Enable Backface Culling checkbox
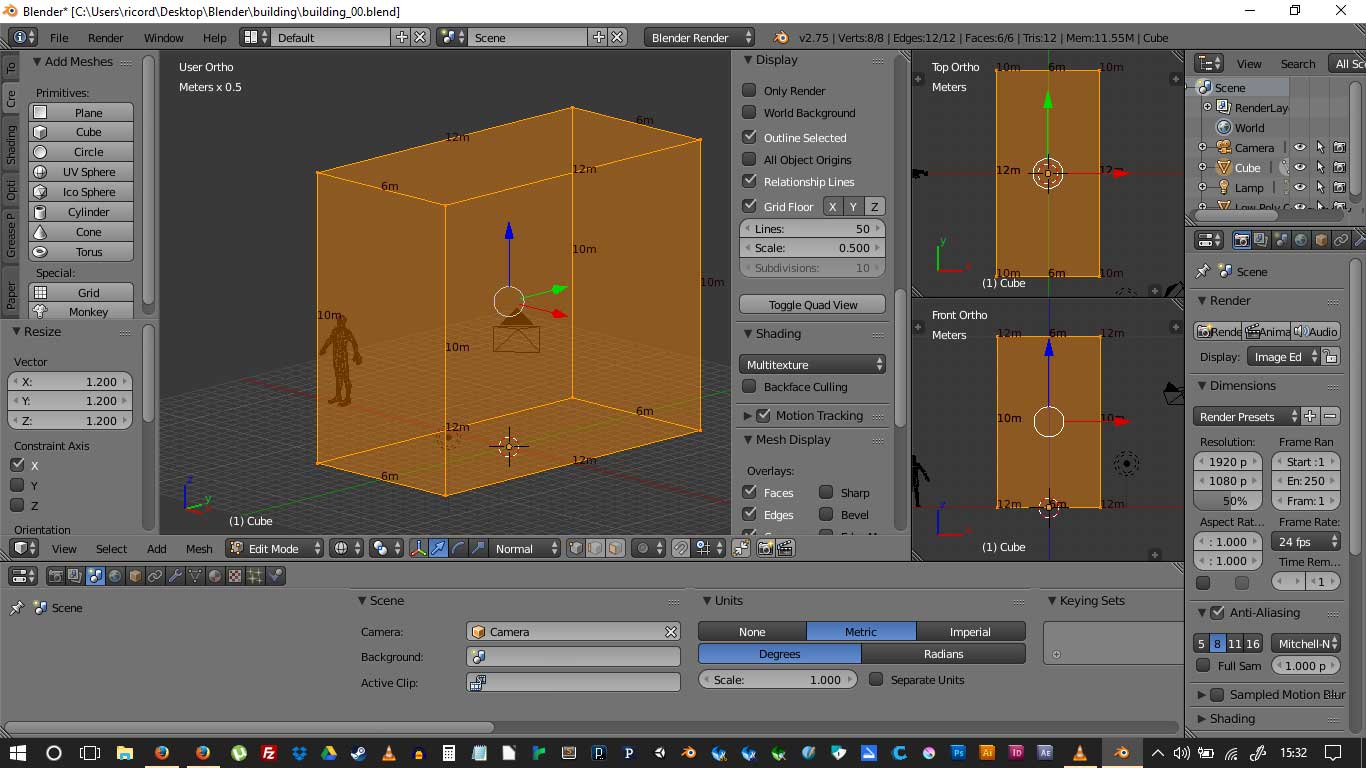The width and height of the screenshot is (1366, 768). click(749, 387)
